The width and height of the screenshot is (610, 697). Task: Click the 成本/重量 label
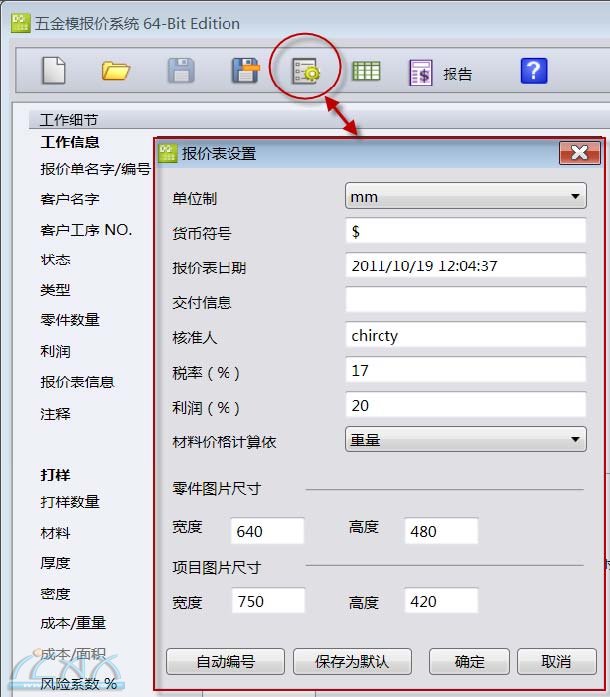point(73,623)
